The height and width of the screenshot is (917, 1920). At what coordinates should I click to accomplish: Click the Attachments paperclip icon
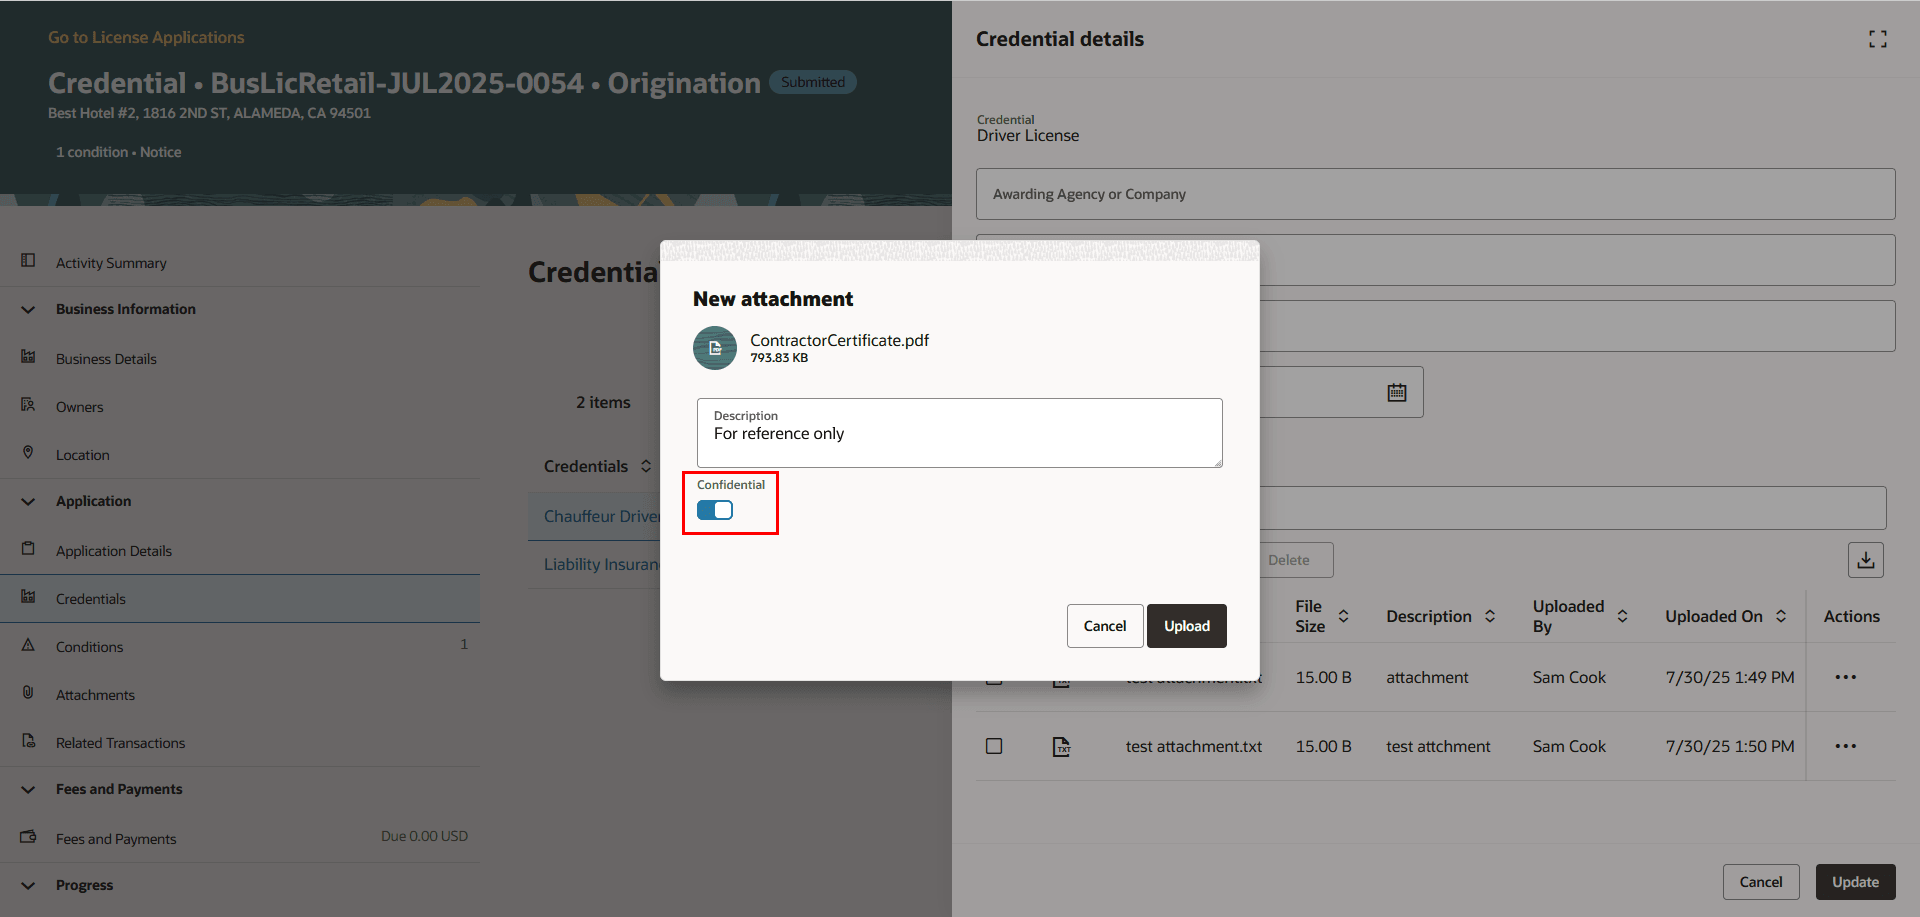point(28,694)
